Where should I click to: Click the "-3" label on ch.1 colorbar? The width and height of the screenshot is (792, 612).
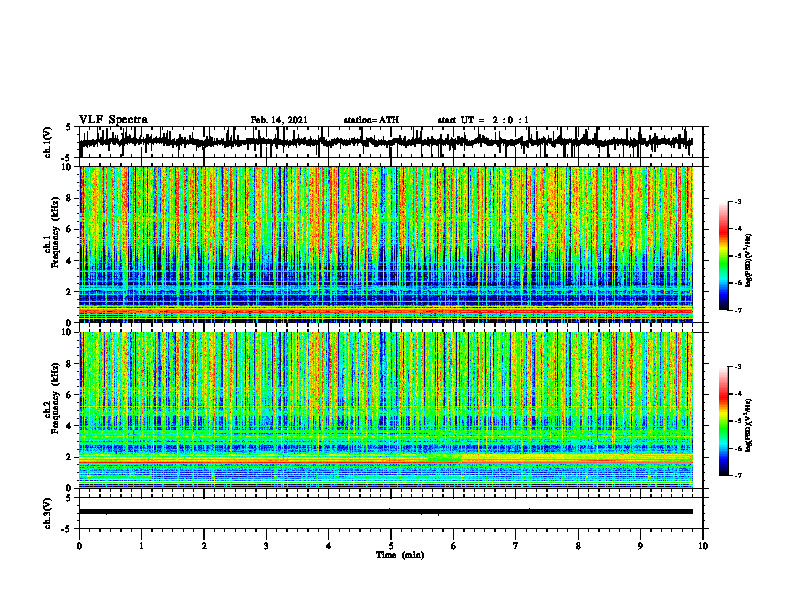pos(738,202)
